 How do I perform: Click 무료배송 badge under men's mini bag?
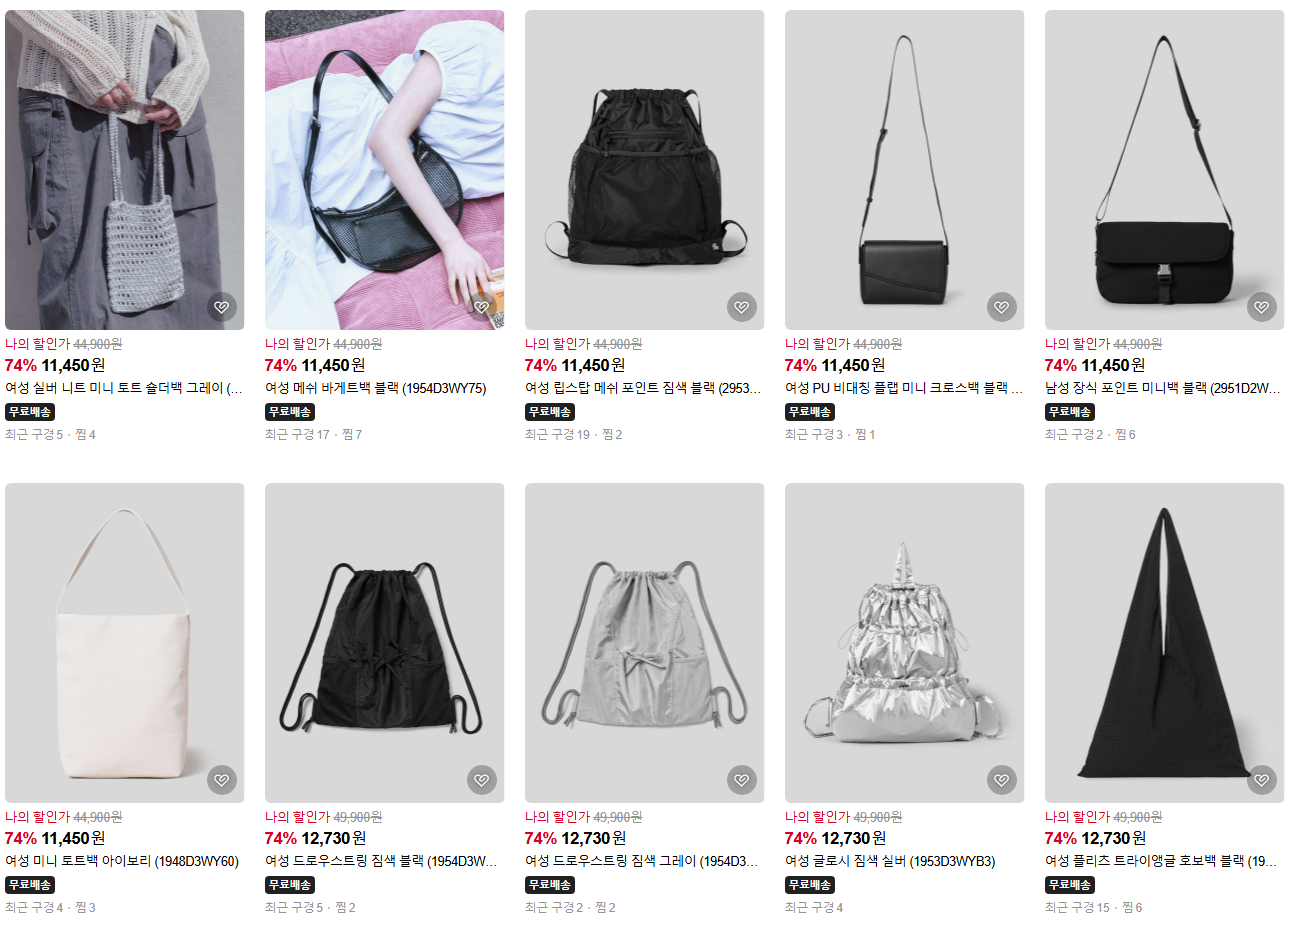click(x=1070, y=412)
